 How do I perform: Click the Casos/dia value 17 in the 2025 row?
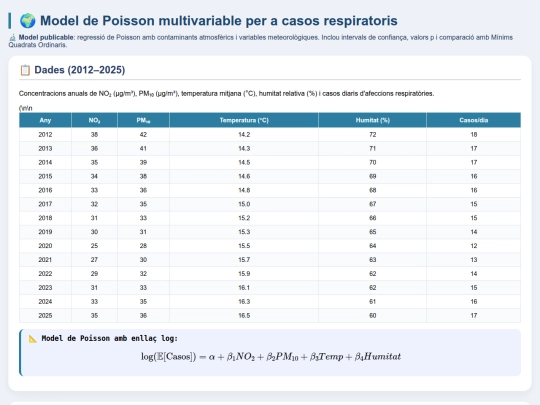click(474, 315)
